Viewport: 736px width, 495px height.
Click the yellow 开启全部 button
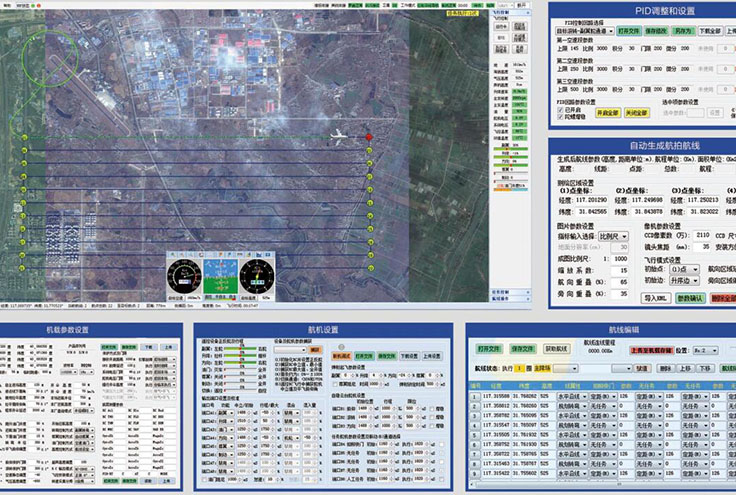(608, 113)
